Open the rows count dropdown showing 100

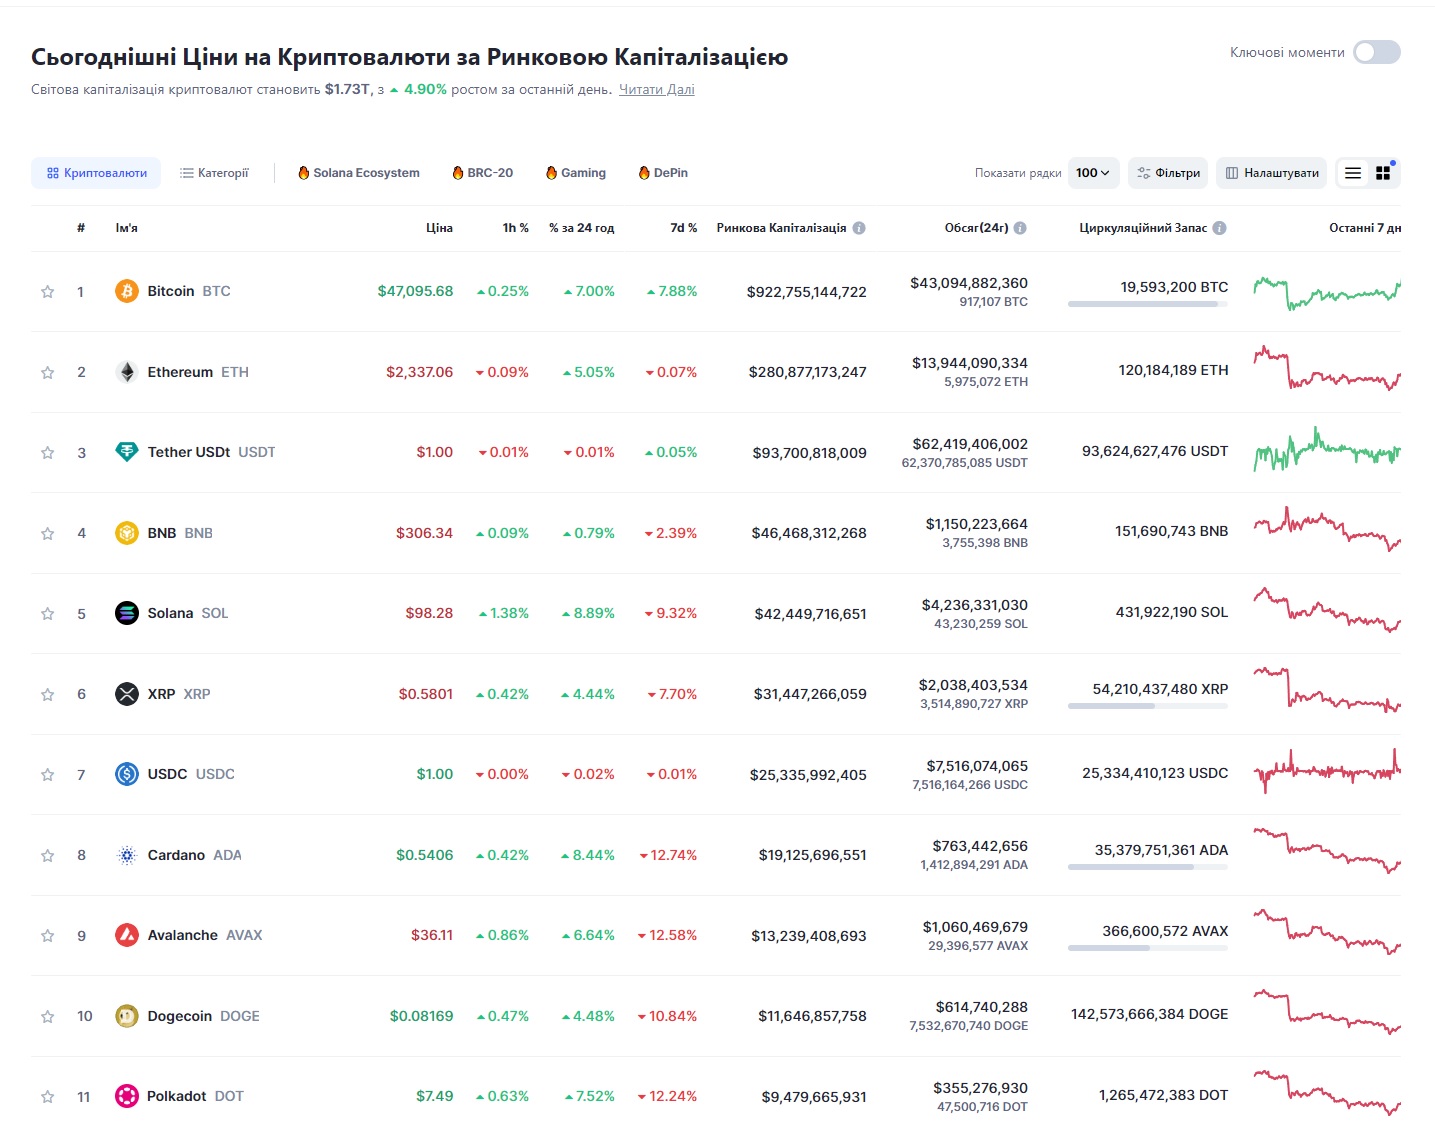click(1093, 173)
